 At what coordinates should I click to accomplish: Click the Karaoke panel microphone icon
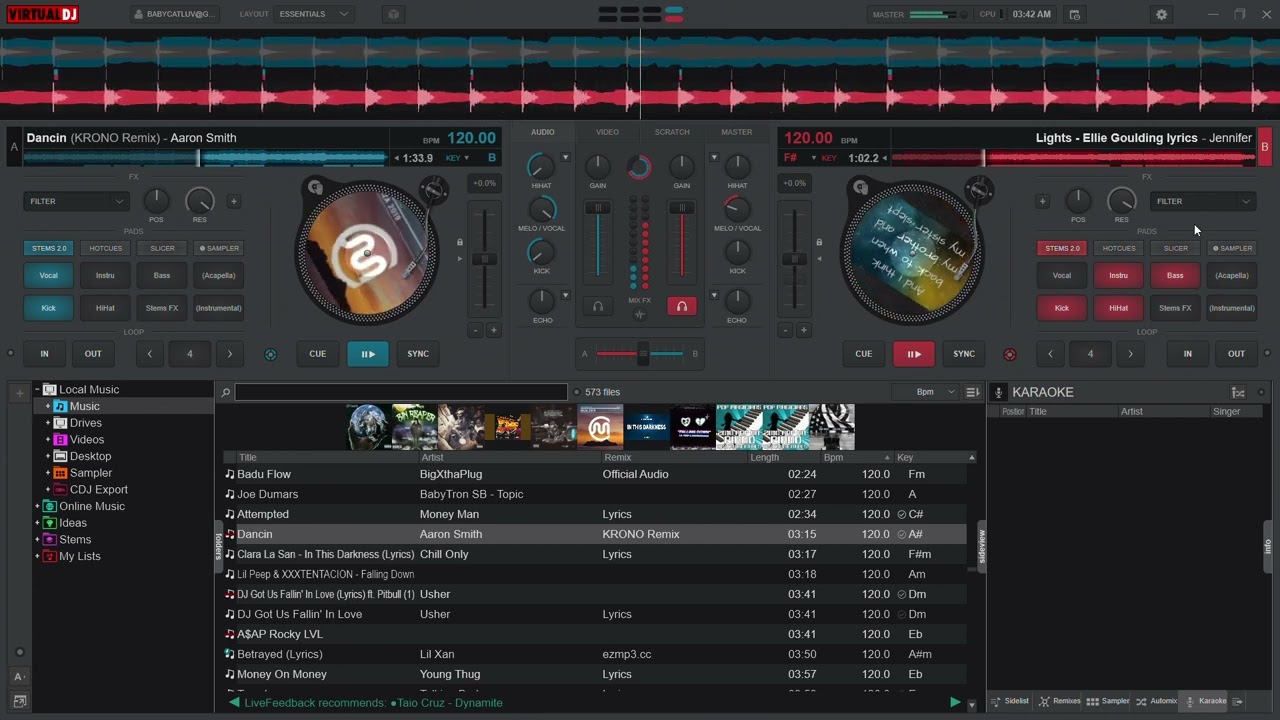[998, 392]
